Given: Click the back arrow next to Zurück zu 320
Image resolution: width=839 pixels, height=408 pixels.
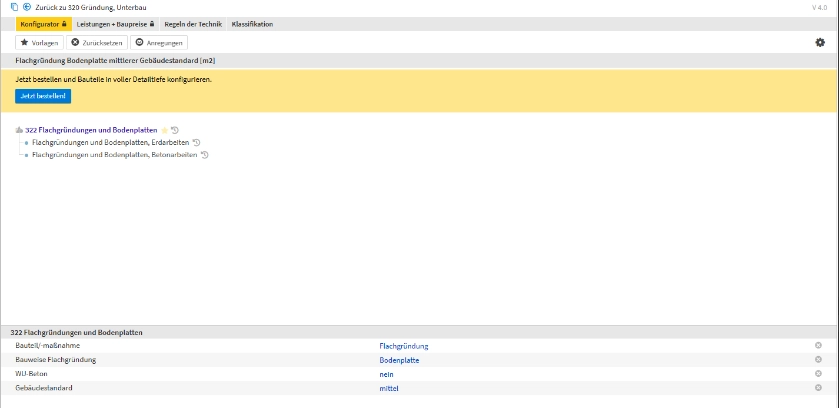Looking at the screenshot, I should [x=26, y=7].
